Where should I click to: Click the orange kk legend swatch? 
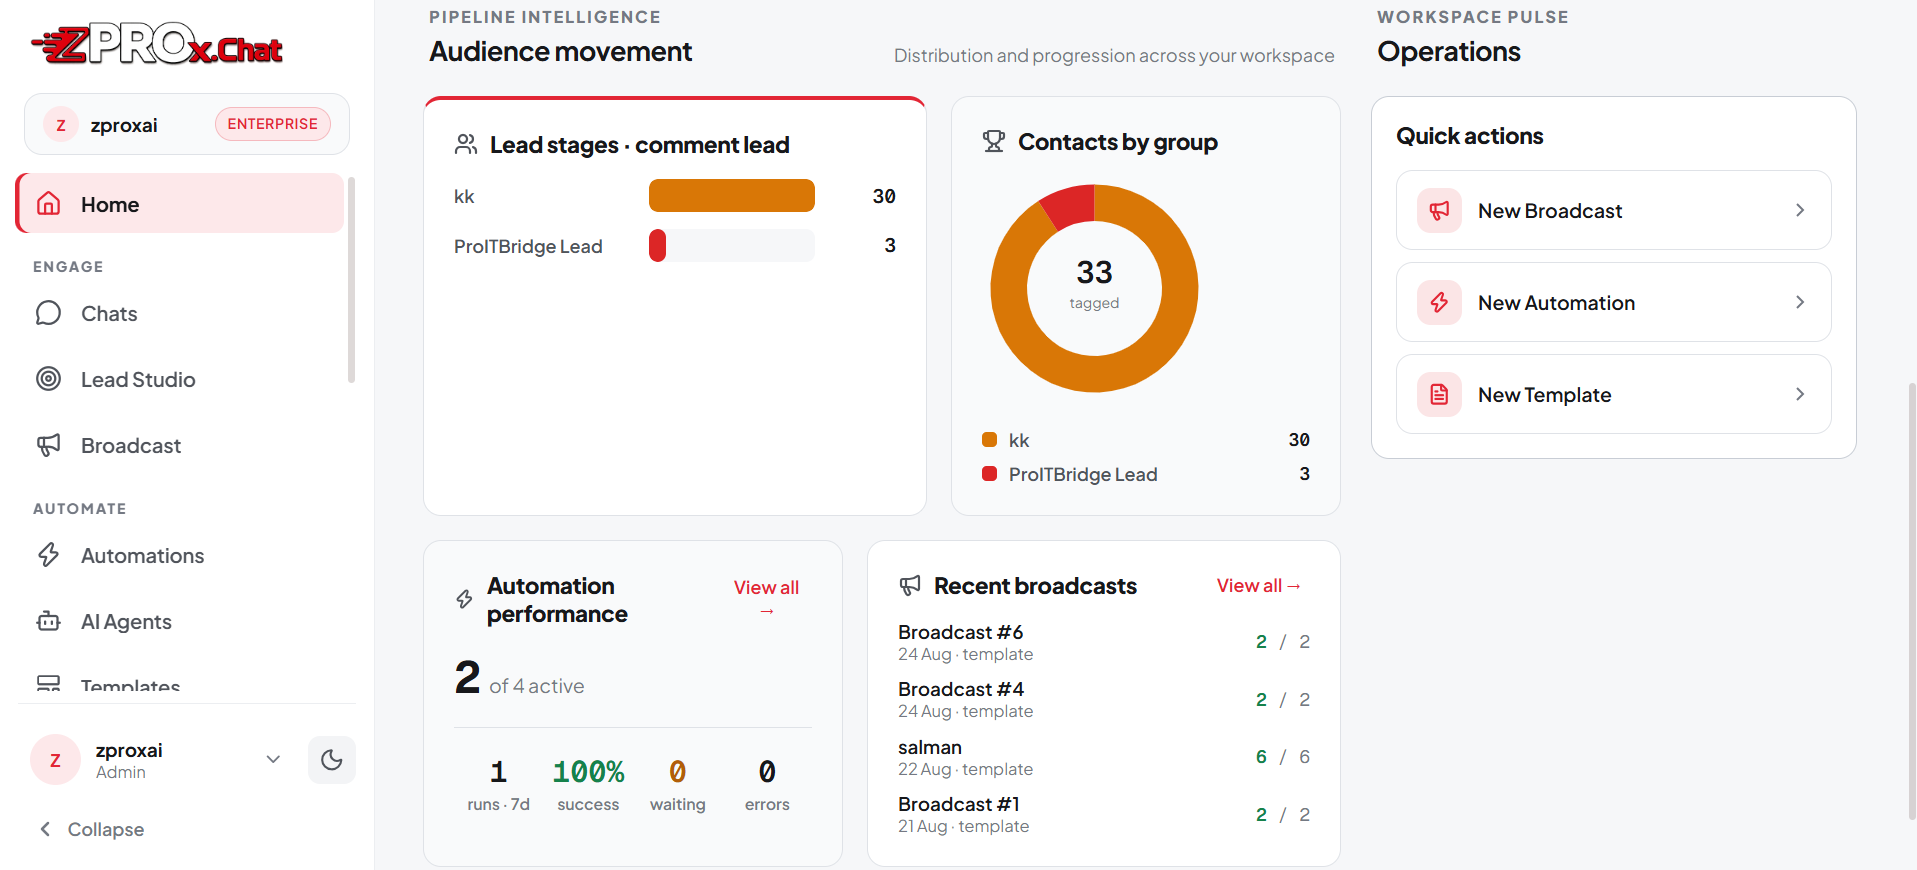(x=989, y=439)
